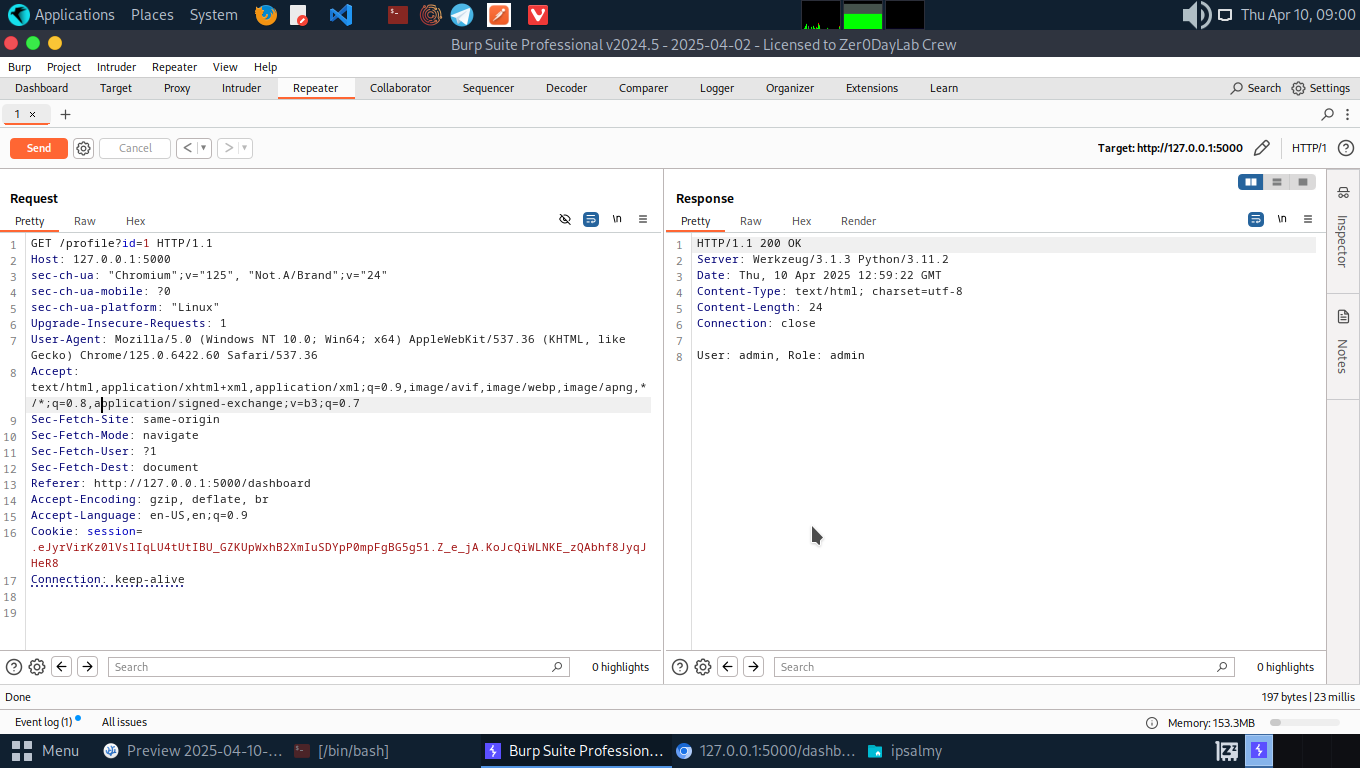Click the Response search help icon
The height and width of the screenshot is (768, 1360).
pos(680,667)
